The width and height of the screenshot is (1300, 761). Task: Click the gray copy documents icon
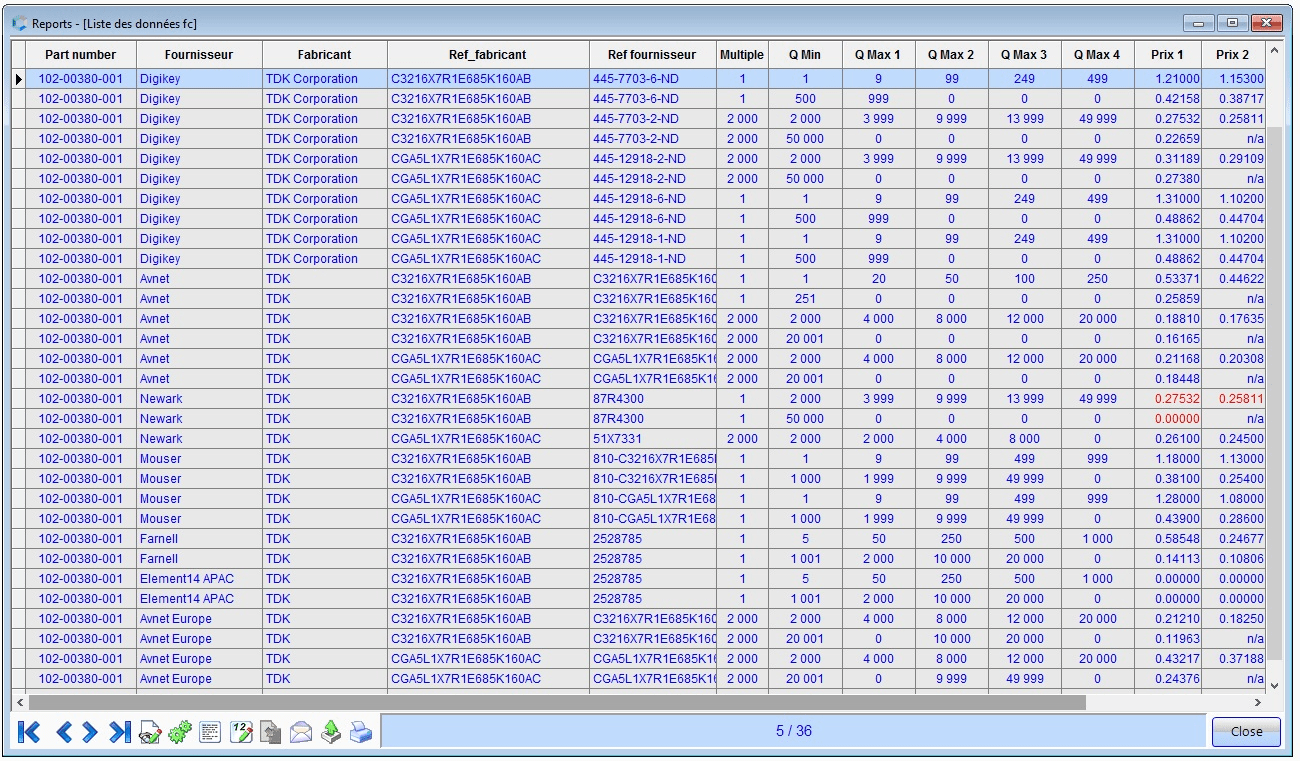click(x=271, y=733)
